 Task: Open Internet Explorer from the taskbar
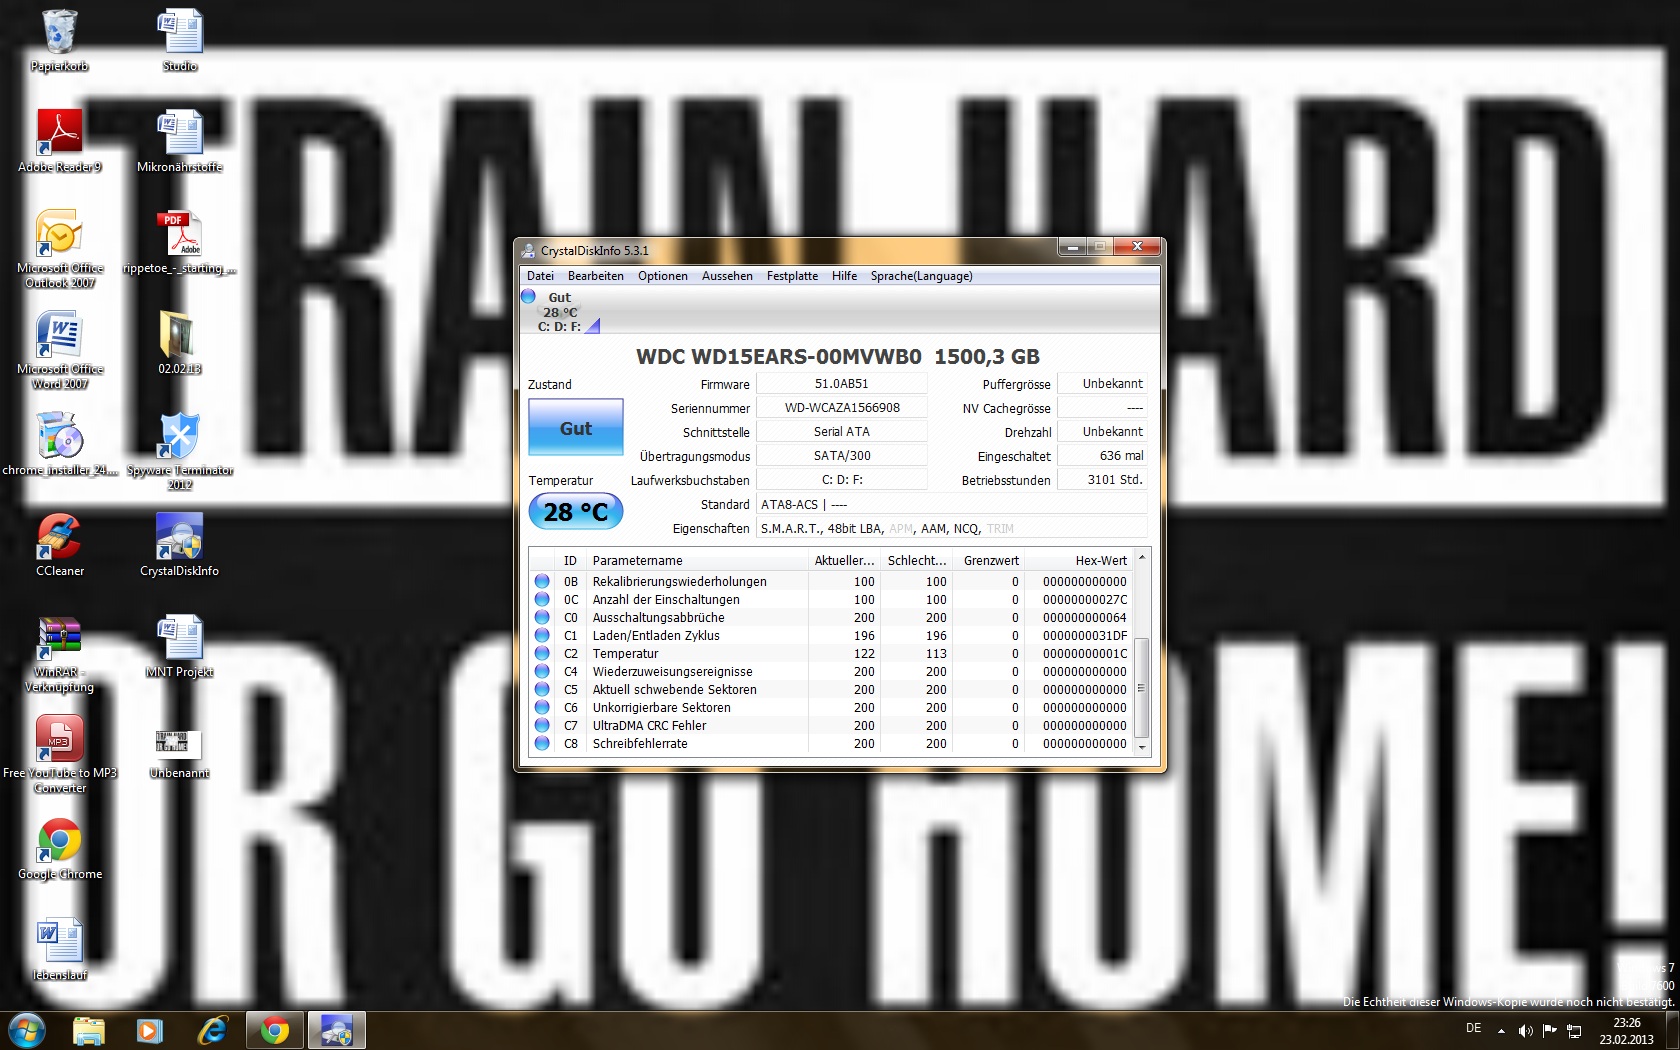point(212,1030)
